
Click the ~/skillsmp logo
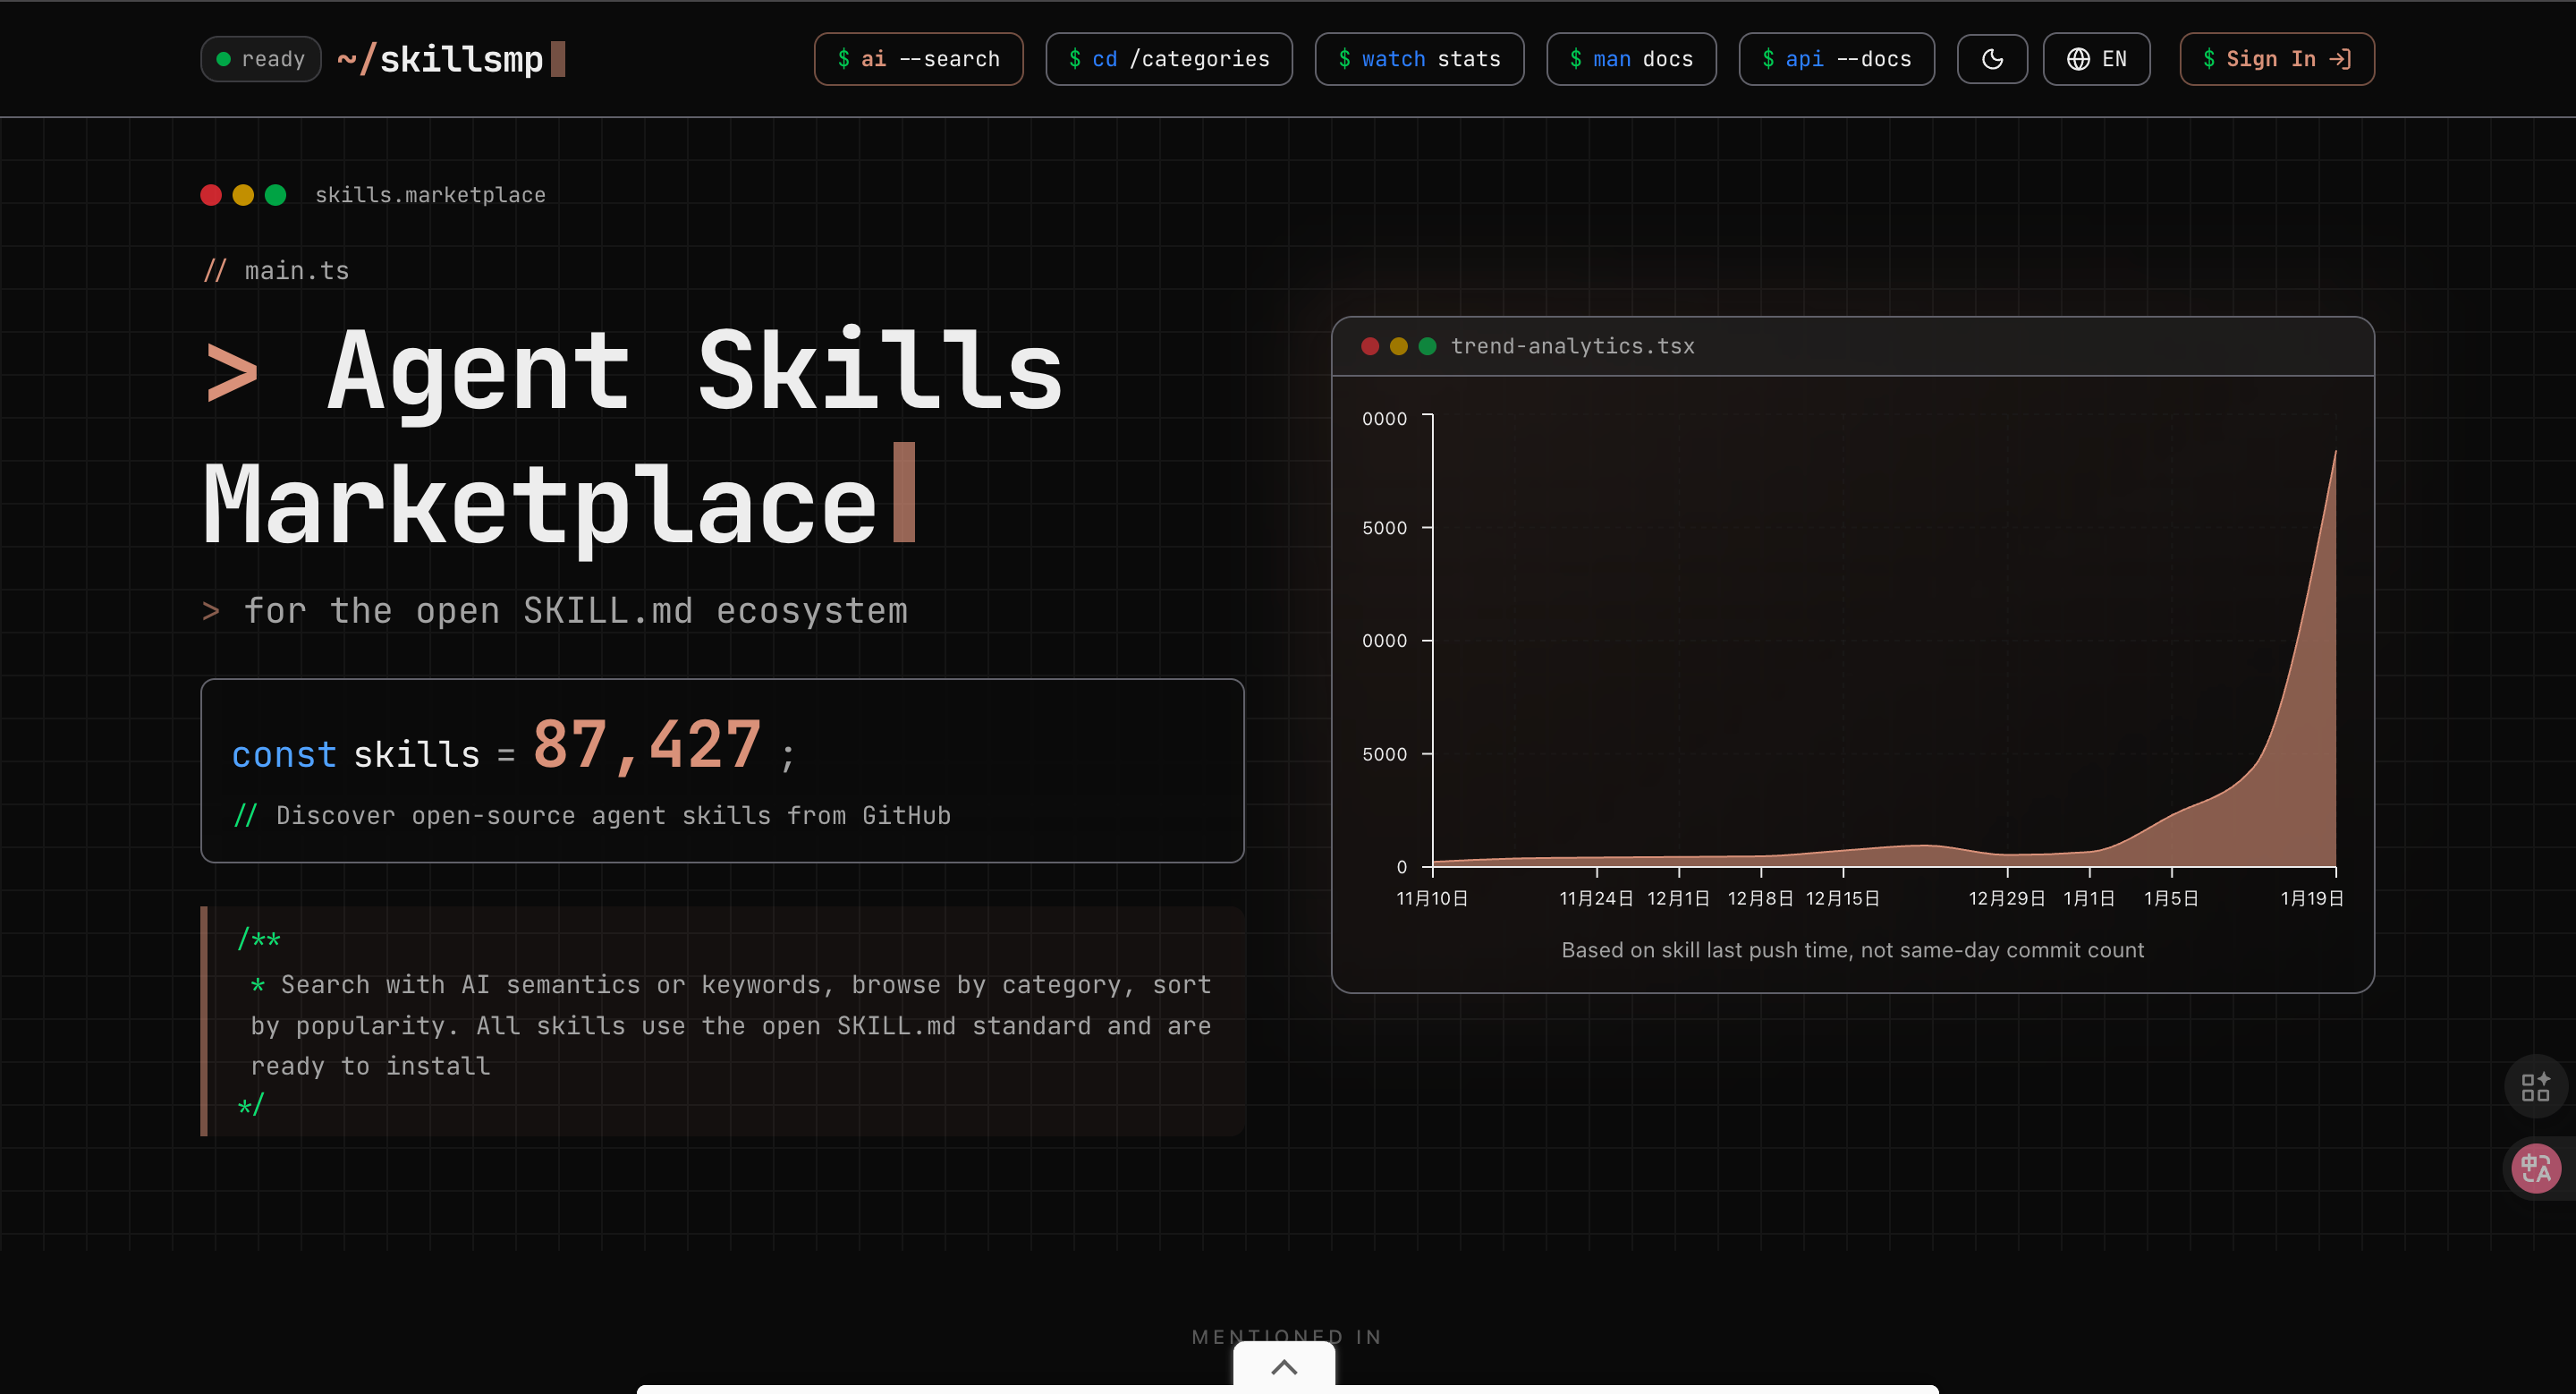441,59
